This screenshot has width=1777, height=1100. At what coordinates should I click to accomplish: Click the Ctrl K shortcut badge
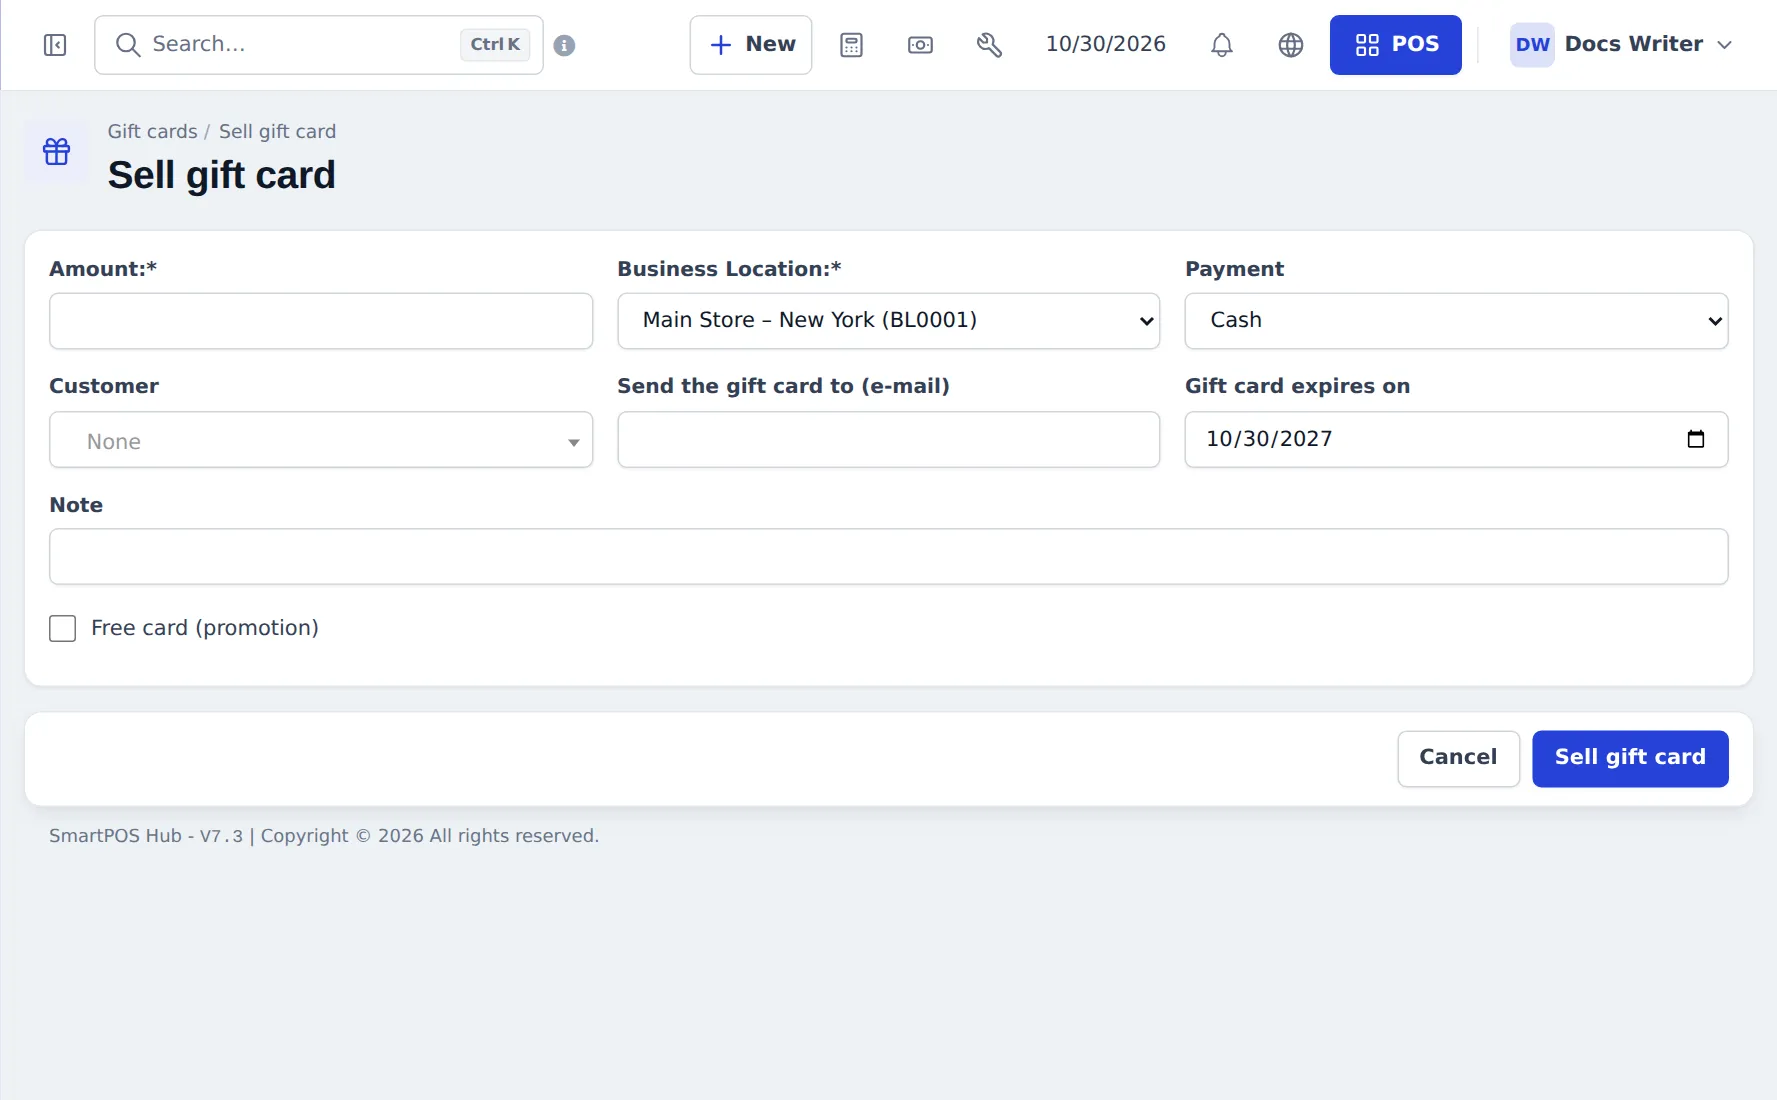tap(495, 45)
